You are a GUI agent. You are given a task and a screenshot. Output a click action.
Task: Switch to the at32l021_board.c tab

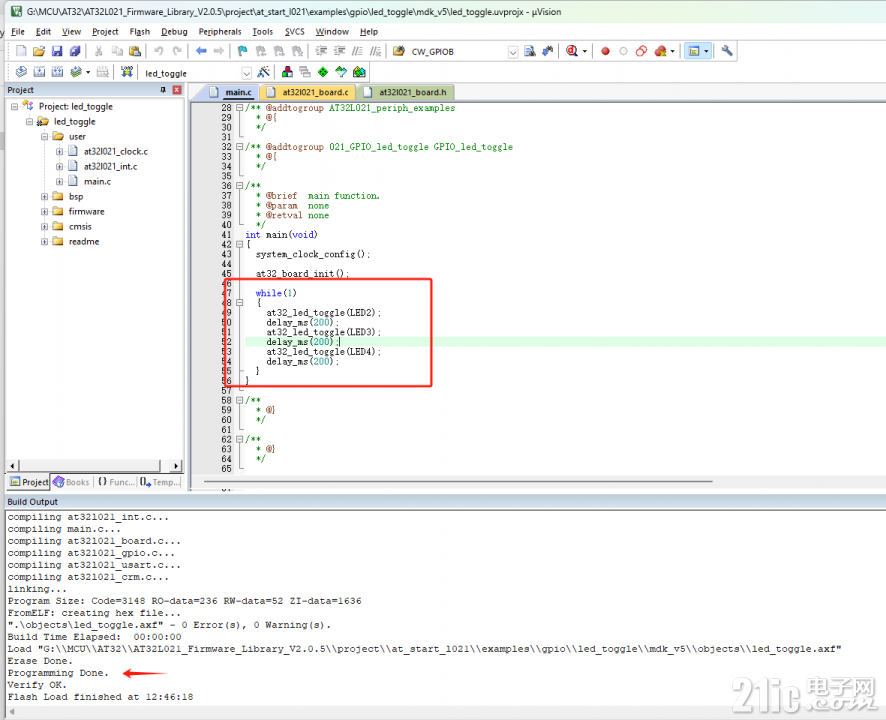309,92
